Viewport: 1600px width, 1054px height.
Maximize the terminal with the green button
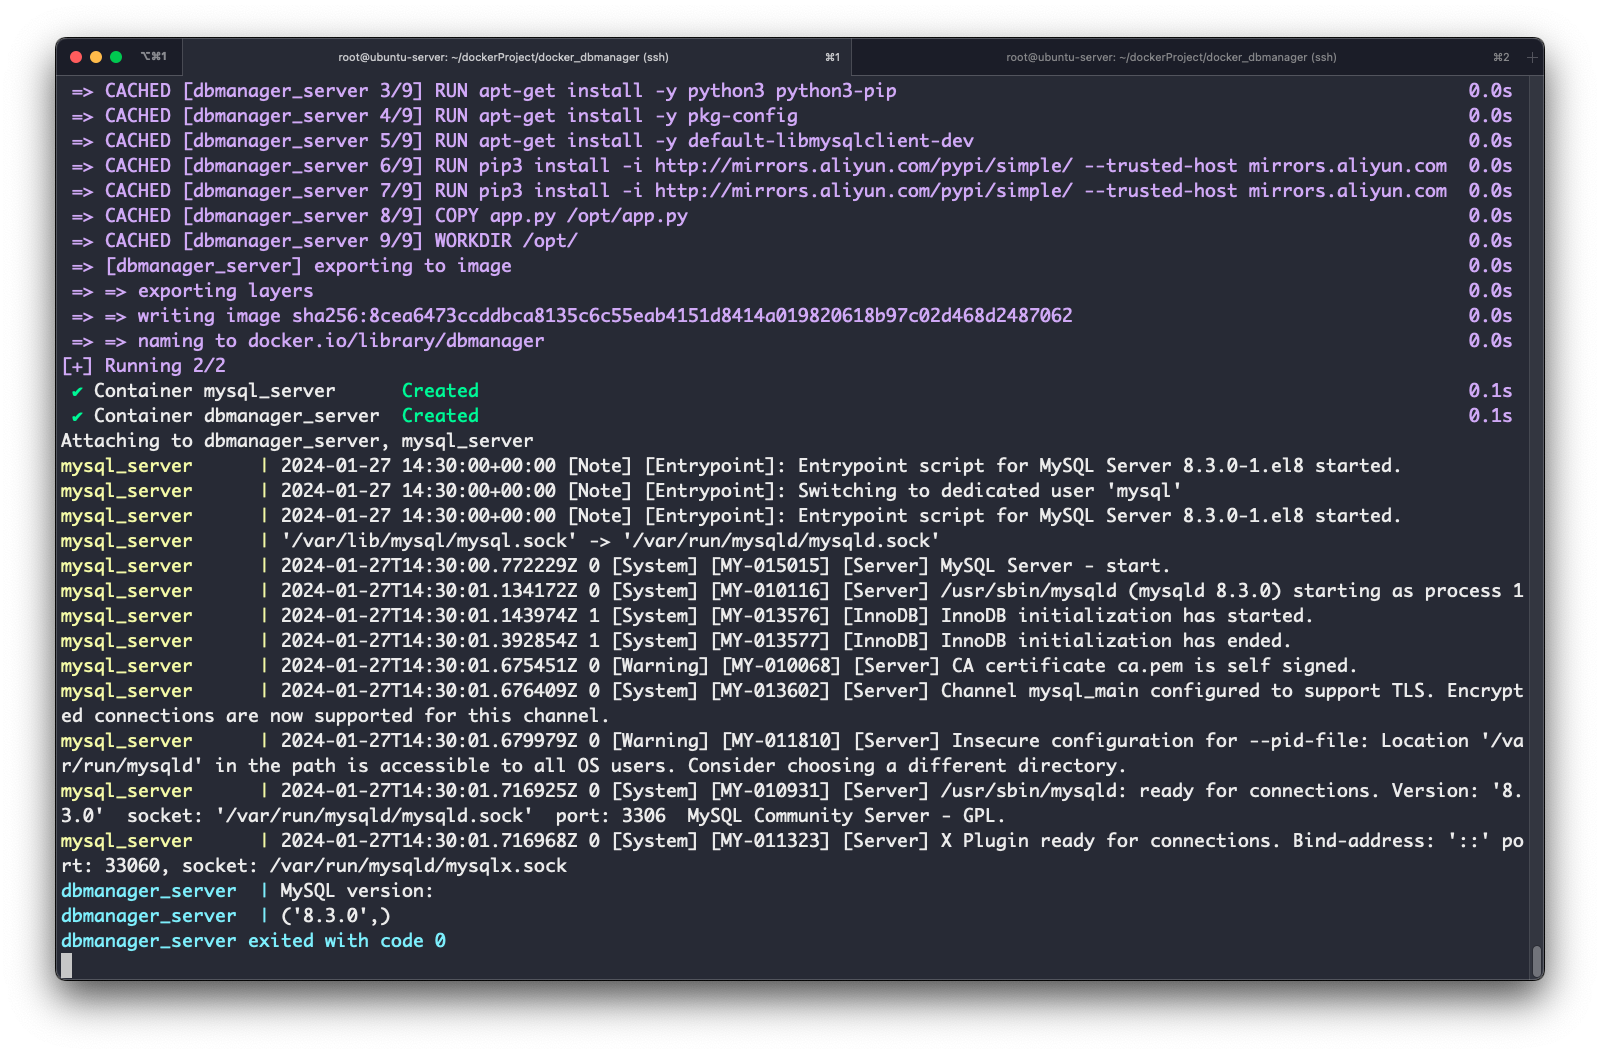point(116,57)
